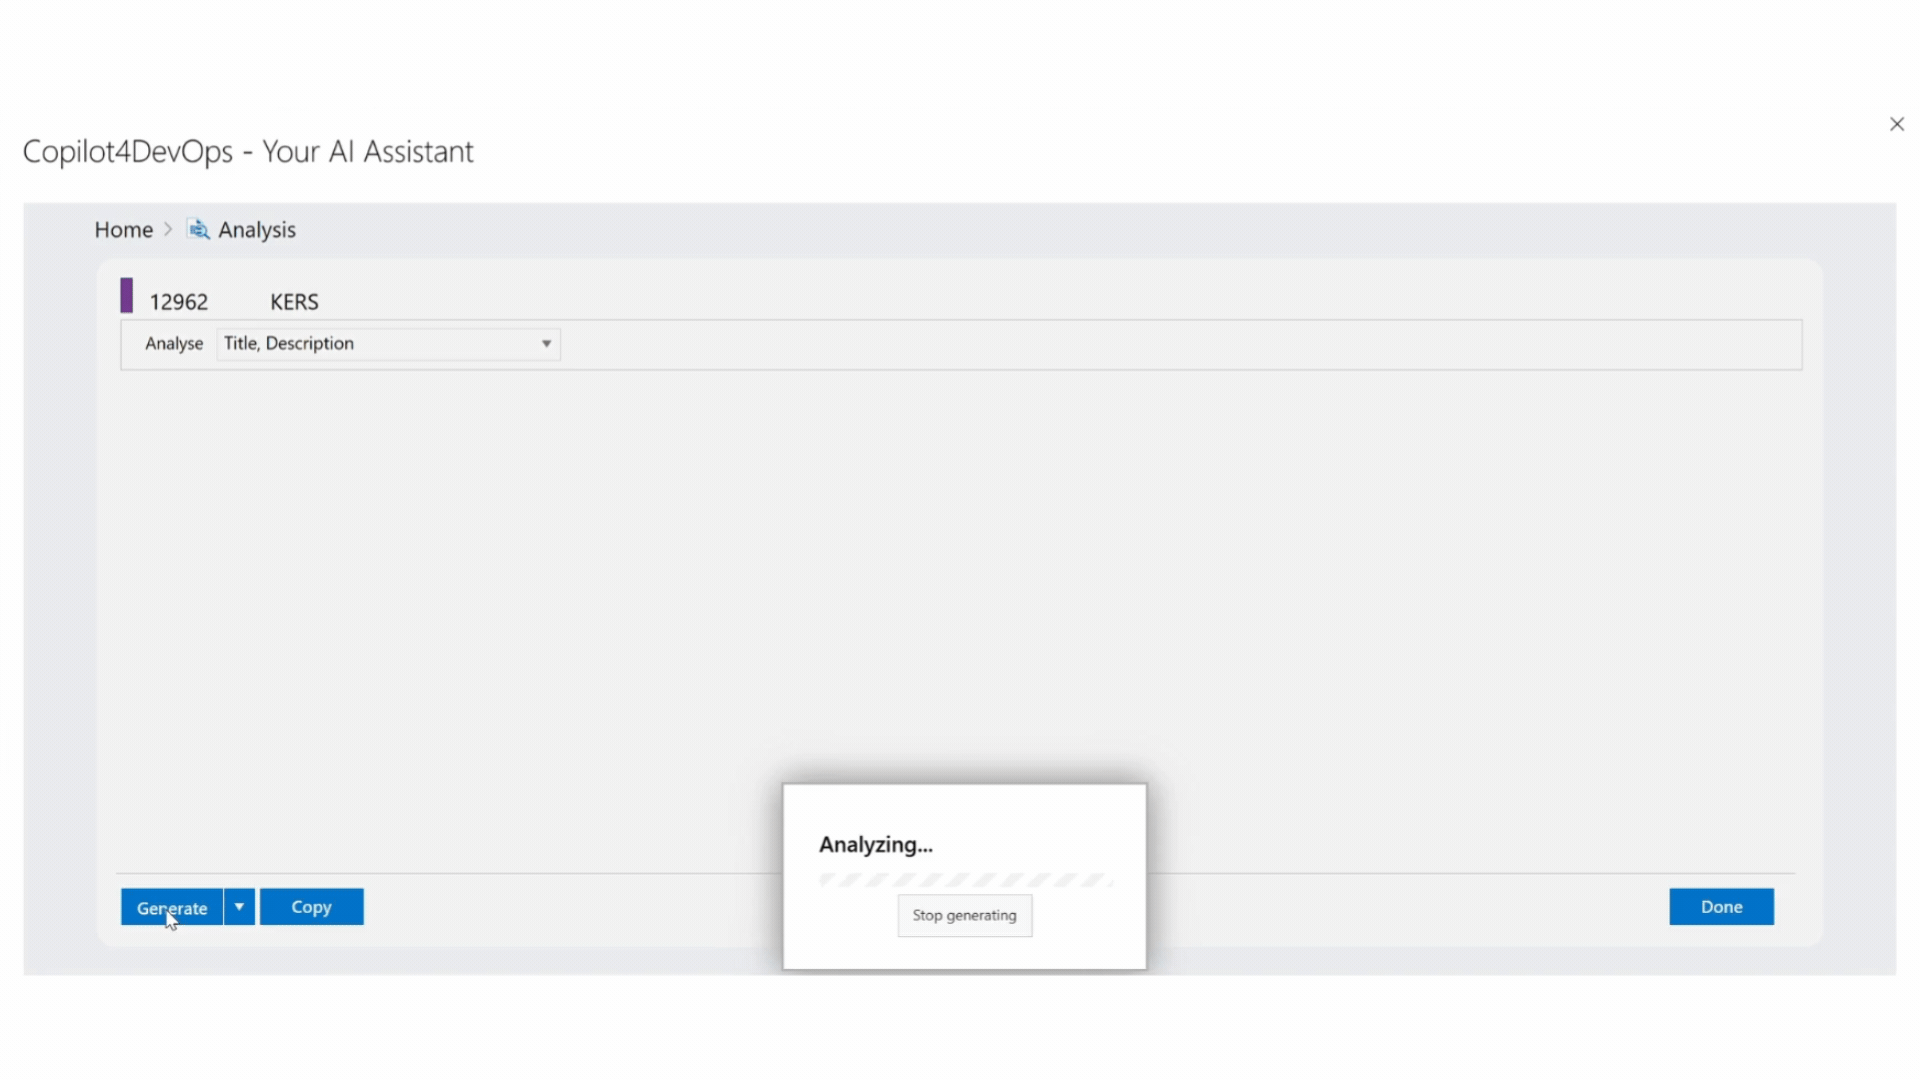Image resolution: width=1920 pixels, height=1080 pixels.
Task: Click the Analyzing... status text
Action: [x=875, y=845]
